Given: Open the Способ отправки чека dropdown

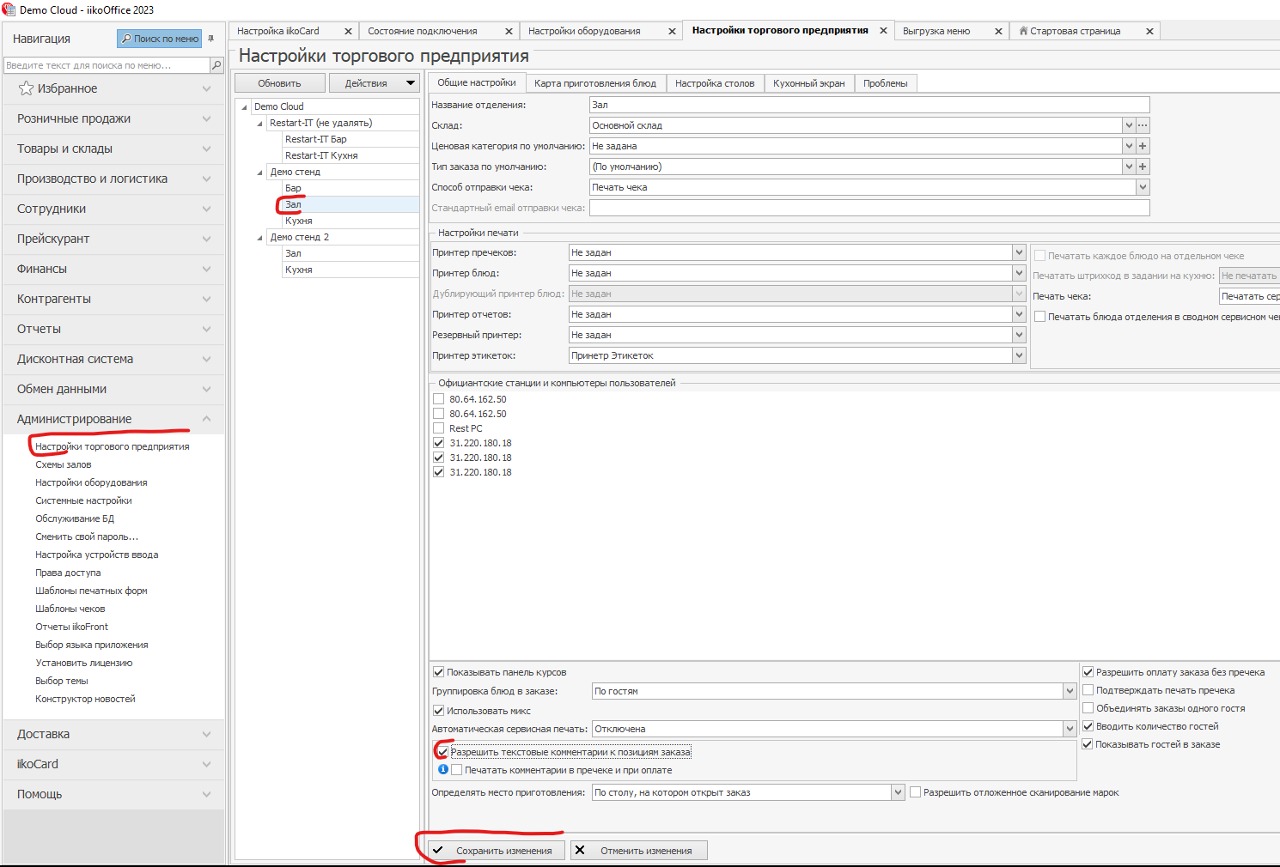Looking at the screenshot, I should click(x=1143, y=187).
